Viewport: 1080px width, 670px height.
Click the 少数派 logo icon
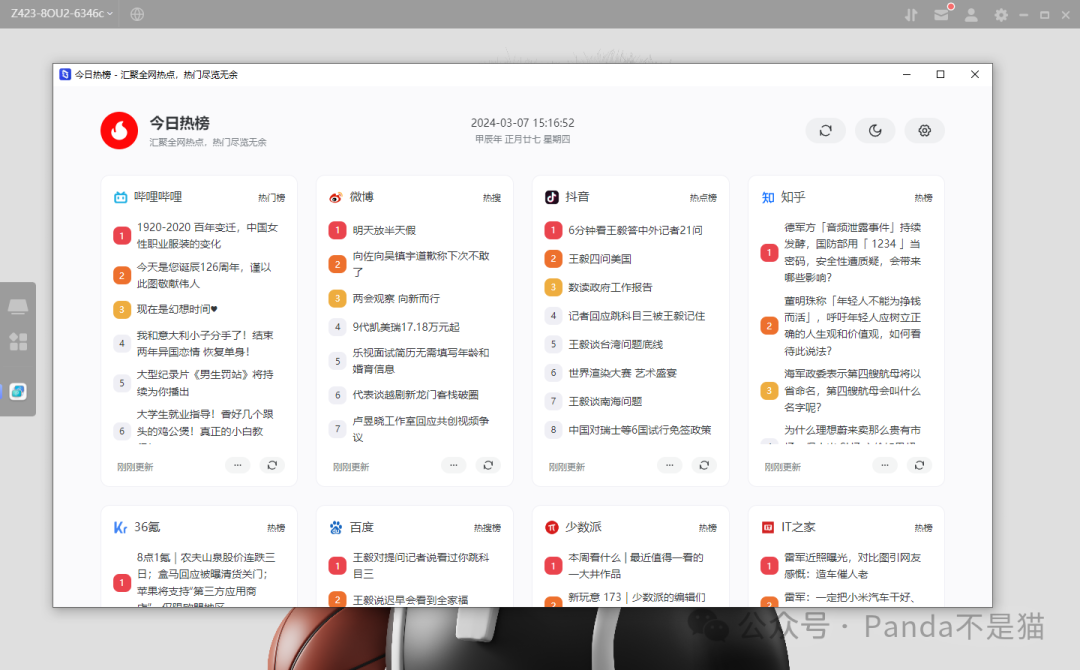[x=552, y=527]
